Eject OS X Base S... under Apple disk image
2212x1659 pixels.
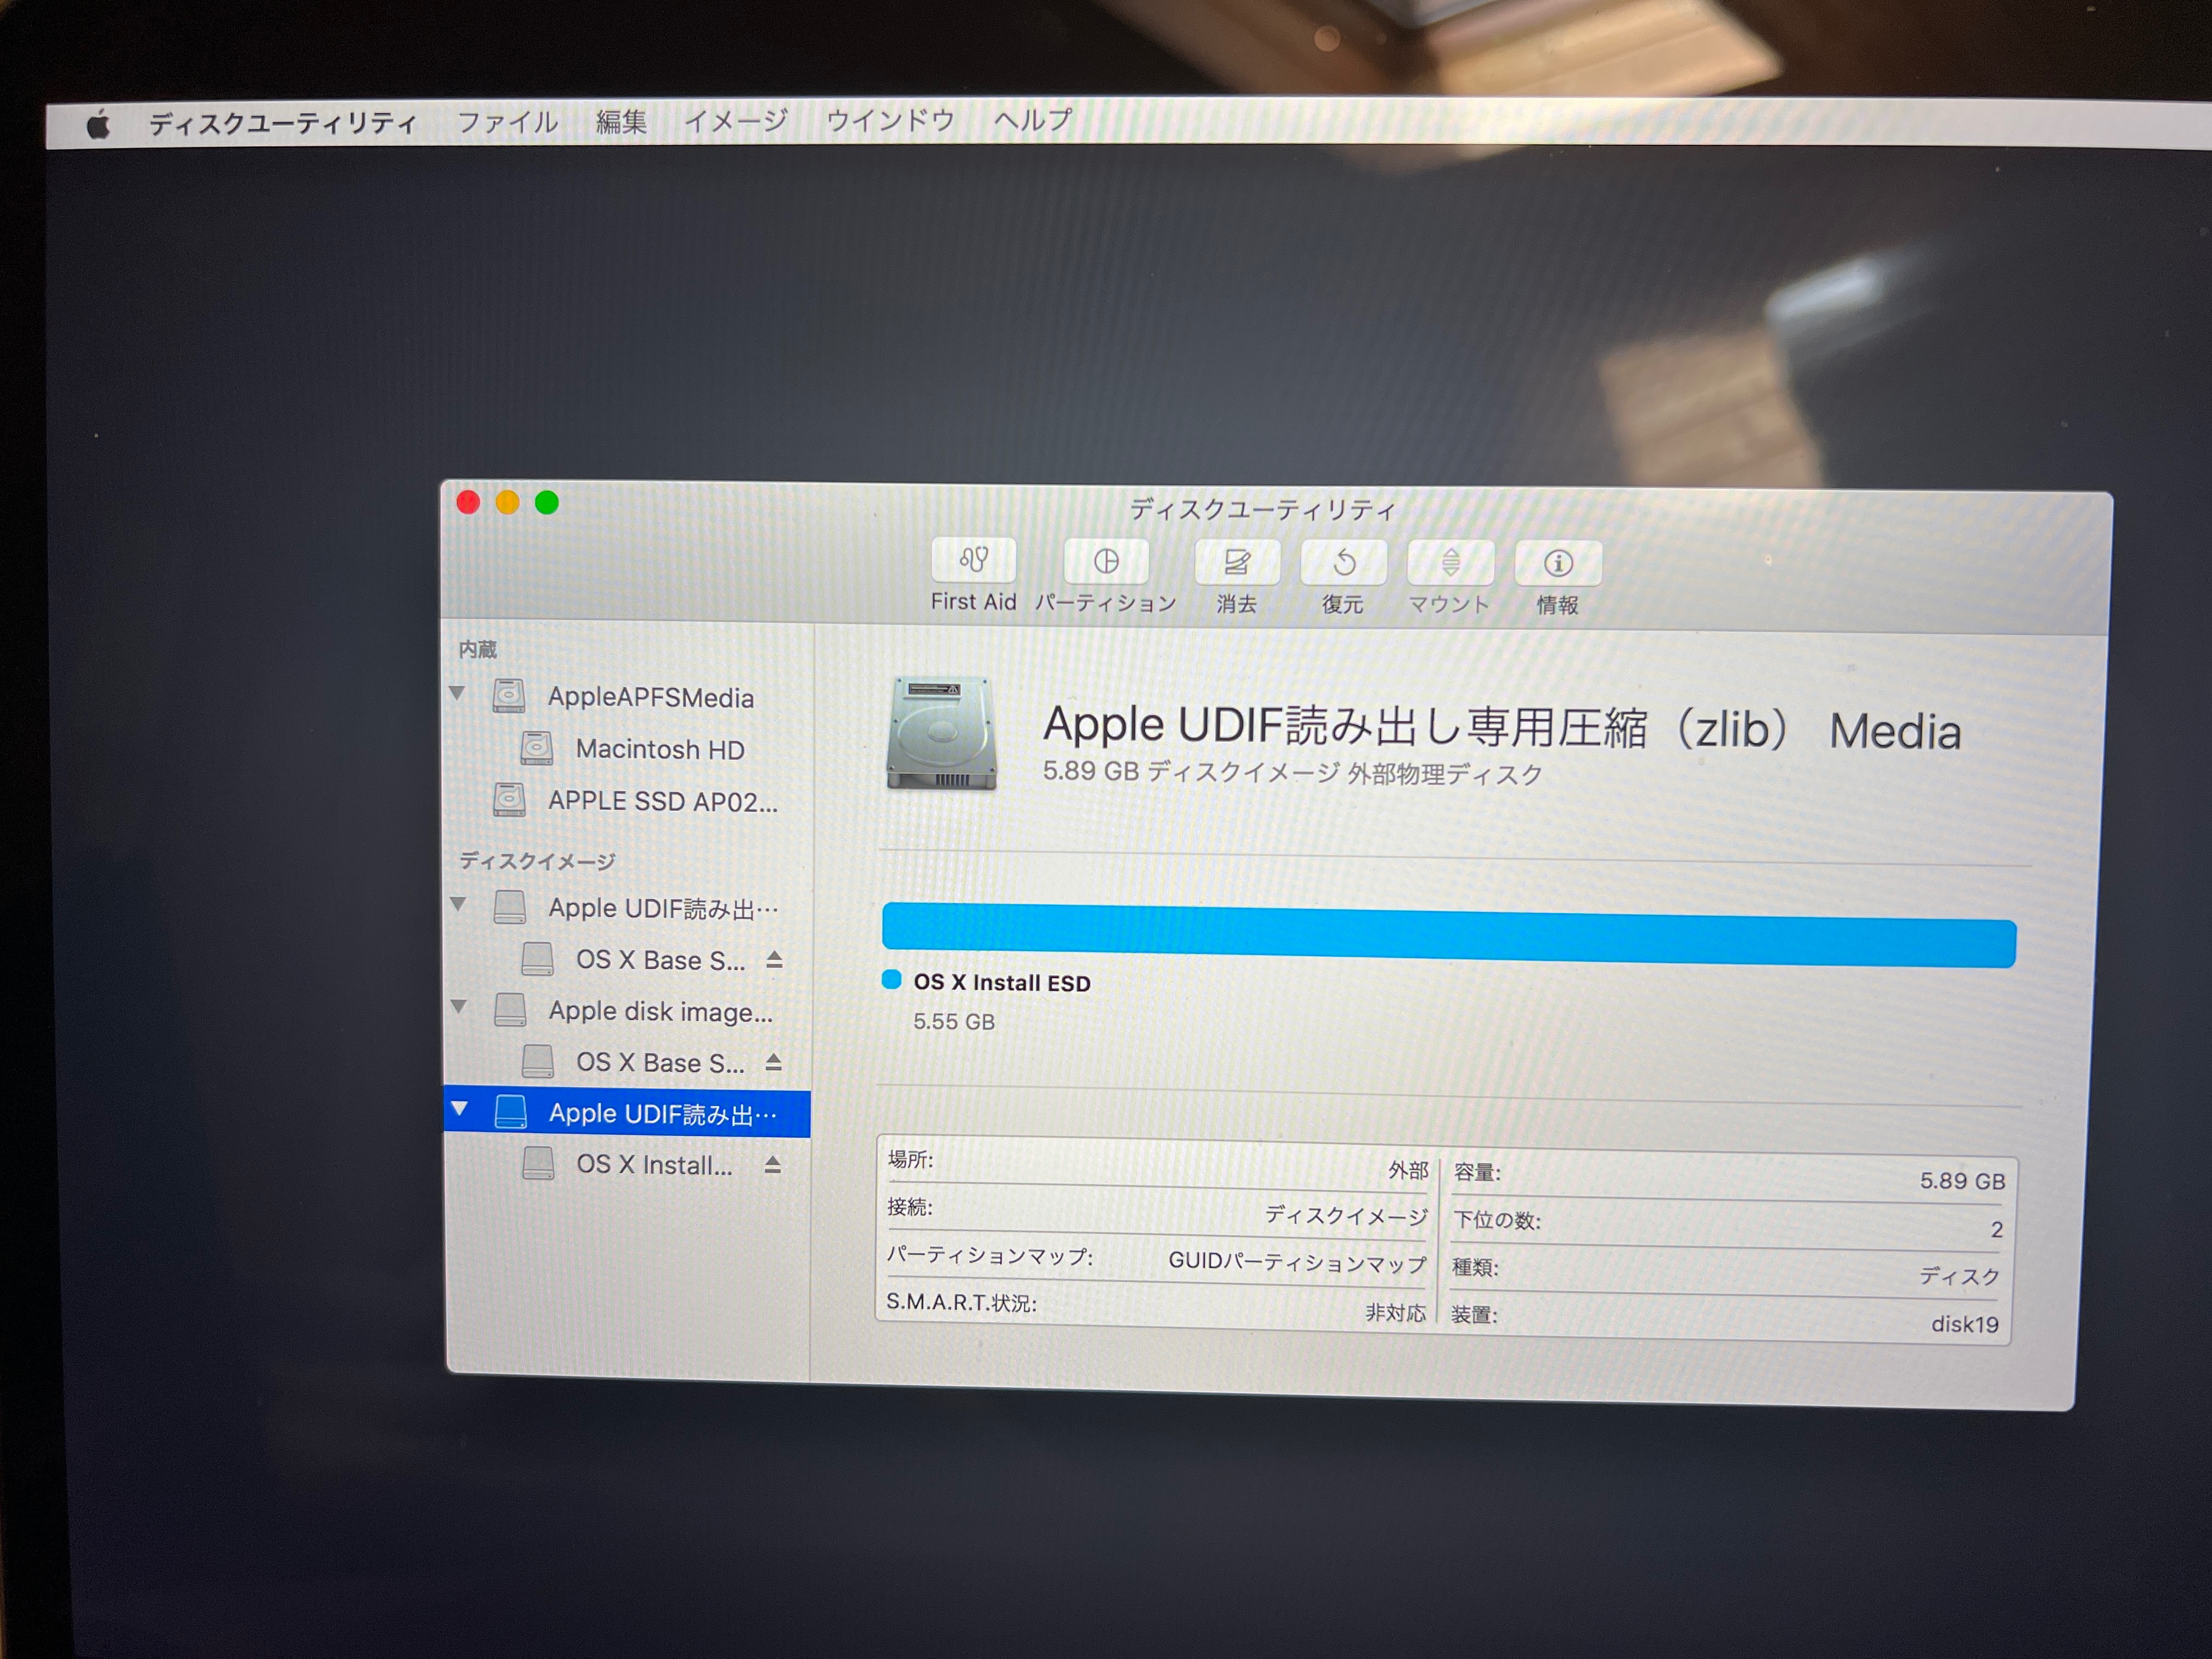(773, 1062)
